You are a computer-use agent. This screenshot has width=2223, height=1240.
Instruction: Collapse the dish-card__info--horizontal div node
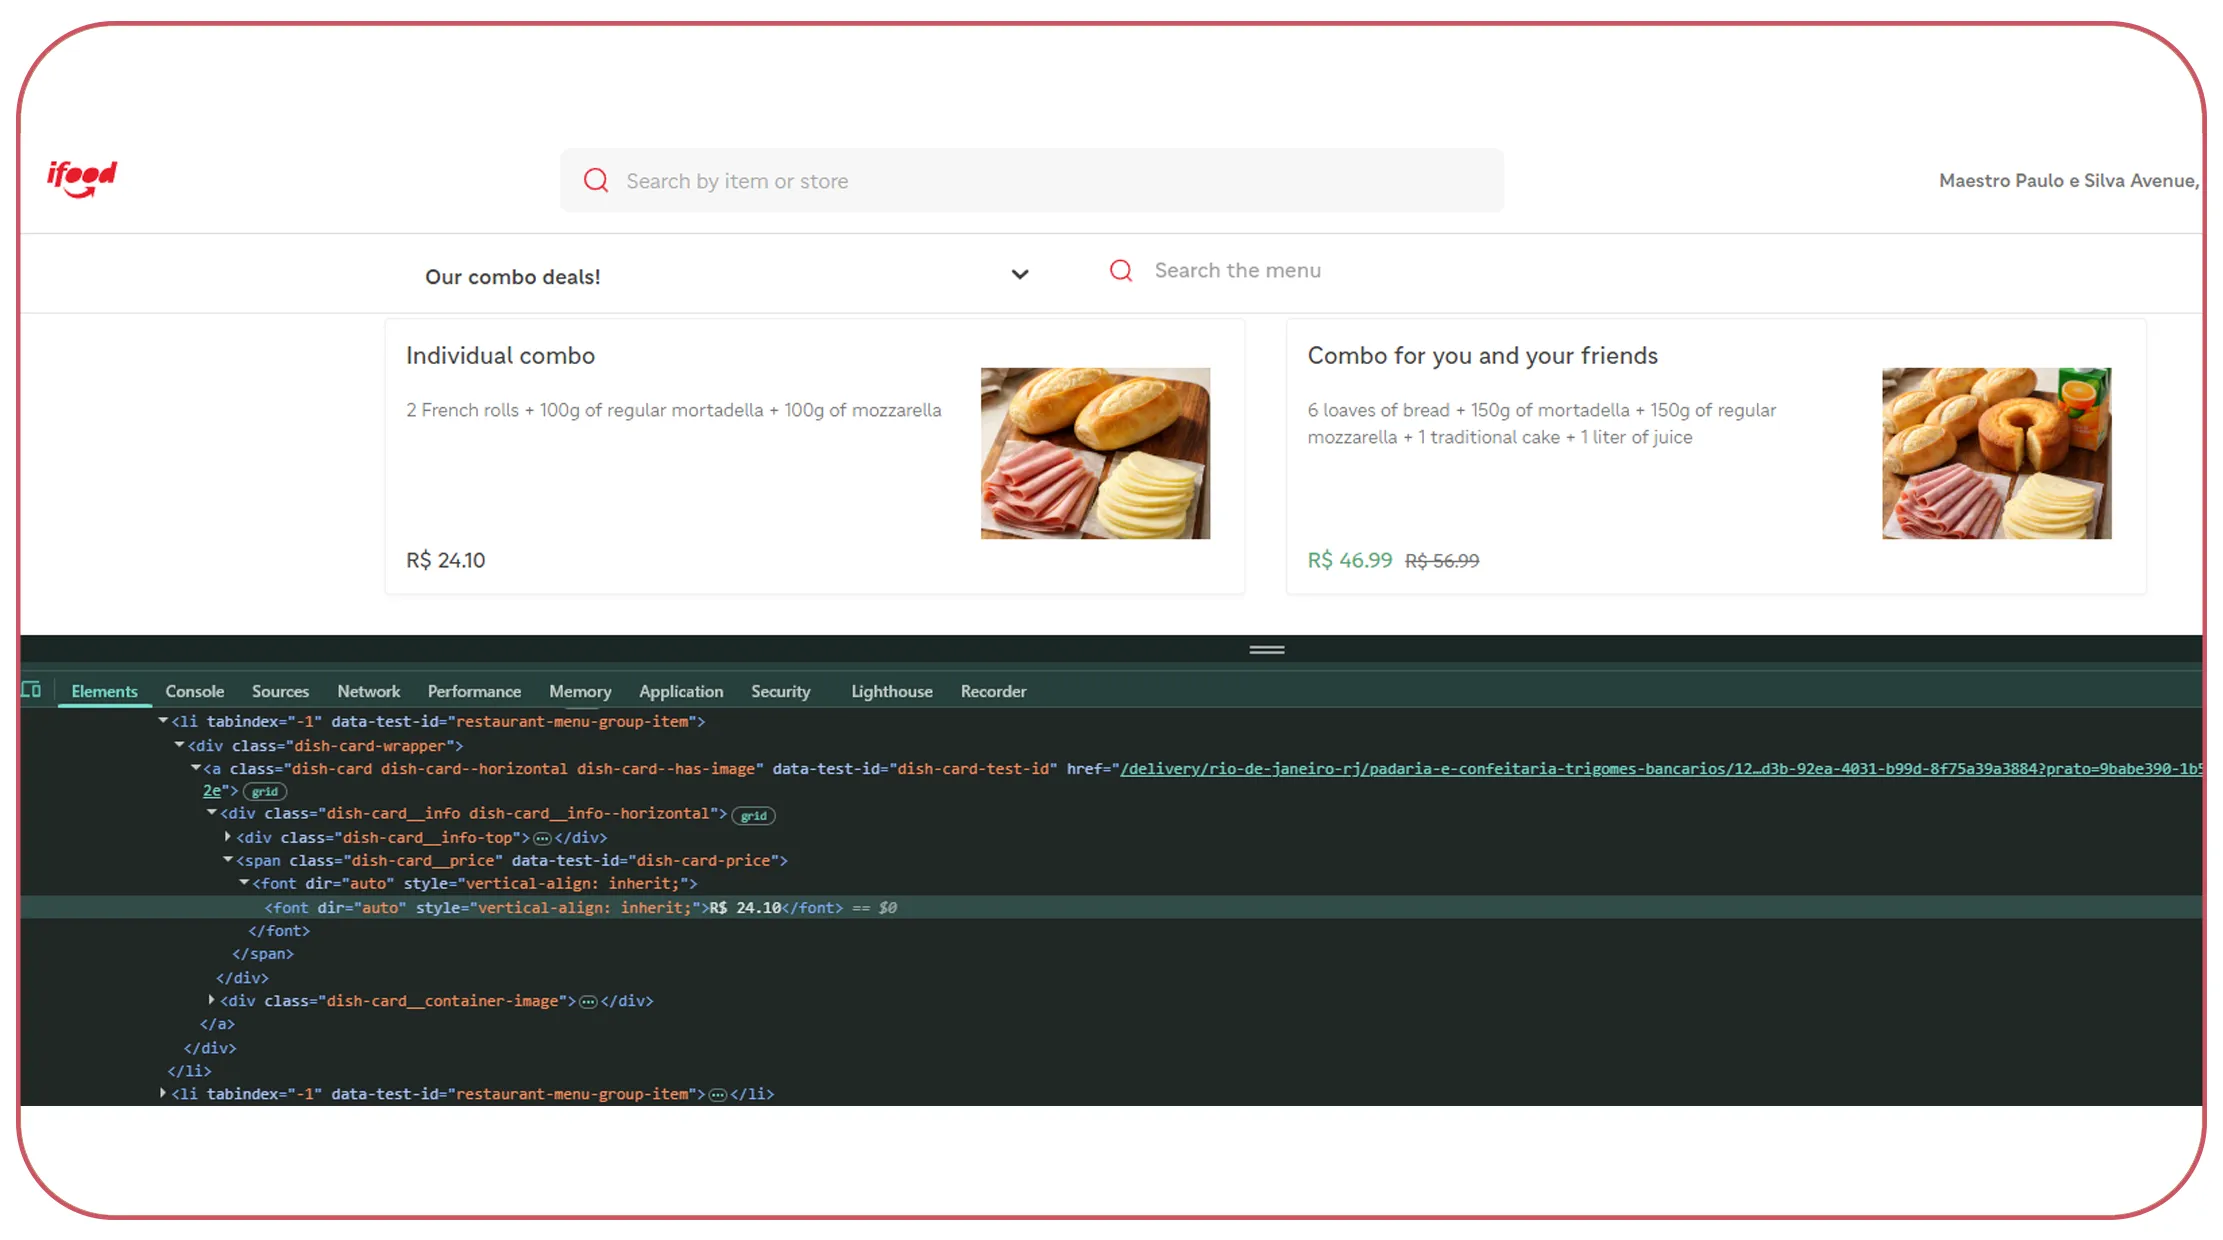pos(212,813)
